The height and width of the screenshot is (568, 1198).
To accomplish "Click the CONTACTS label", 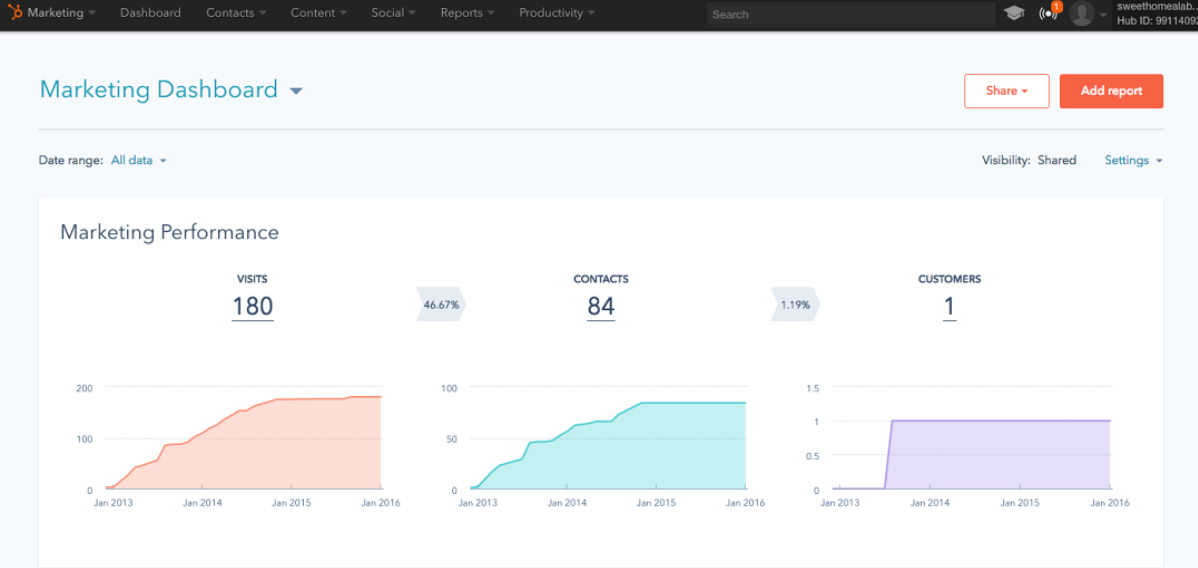I will (601, 279).
